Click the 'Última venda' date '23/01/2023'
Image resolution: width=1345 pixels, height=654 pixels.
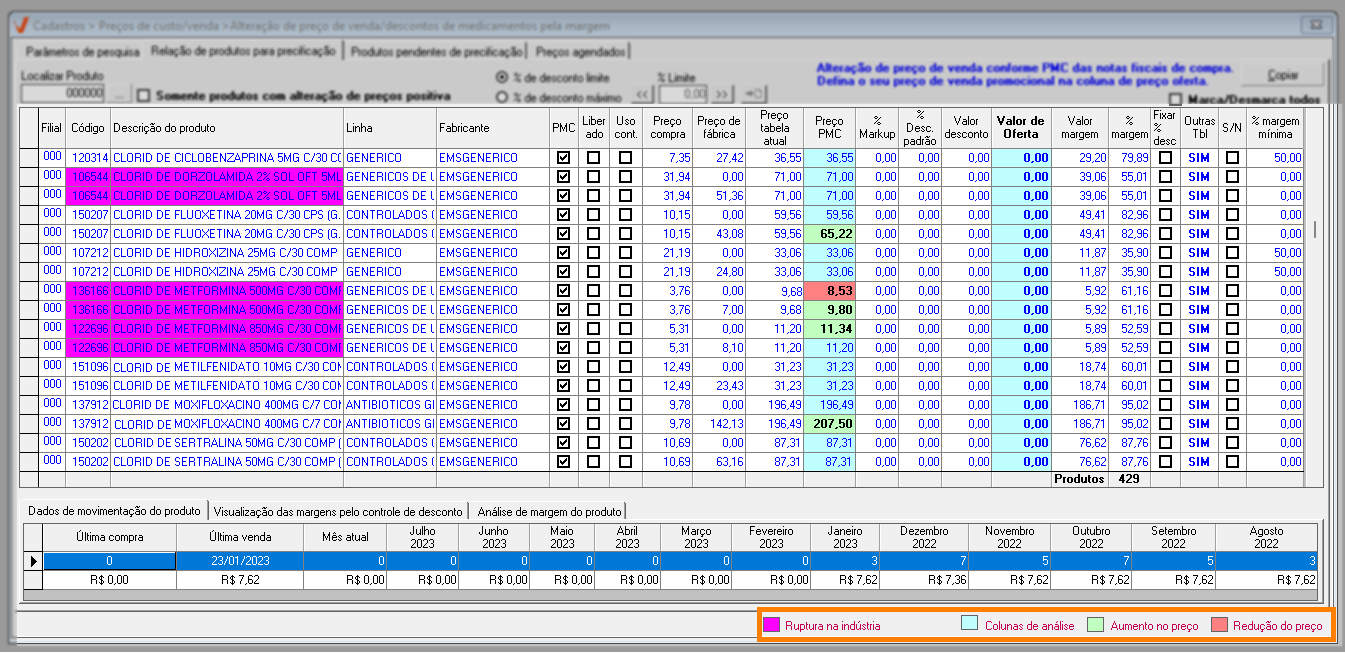coord(239,561)
